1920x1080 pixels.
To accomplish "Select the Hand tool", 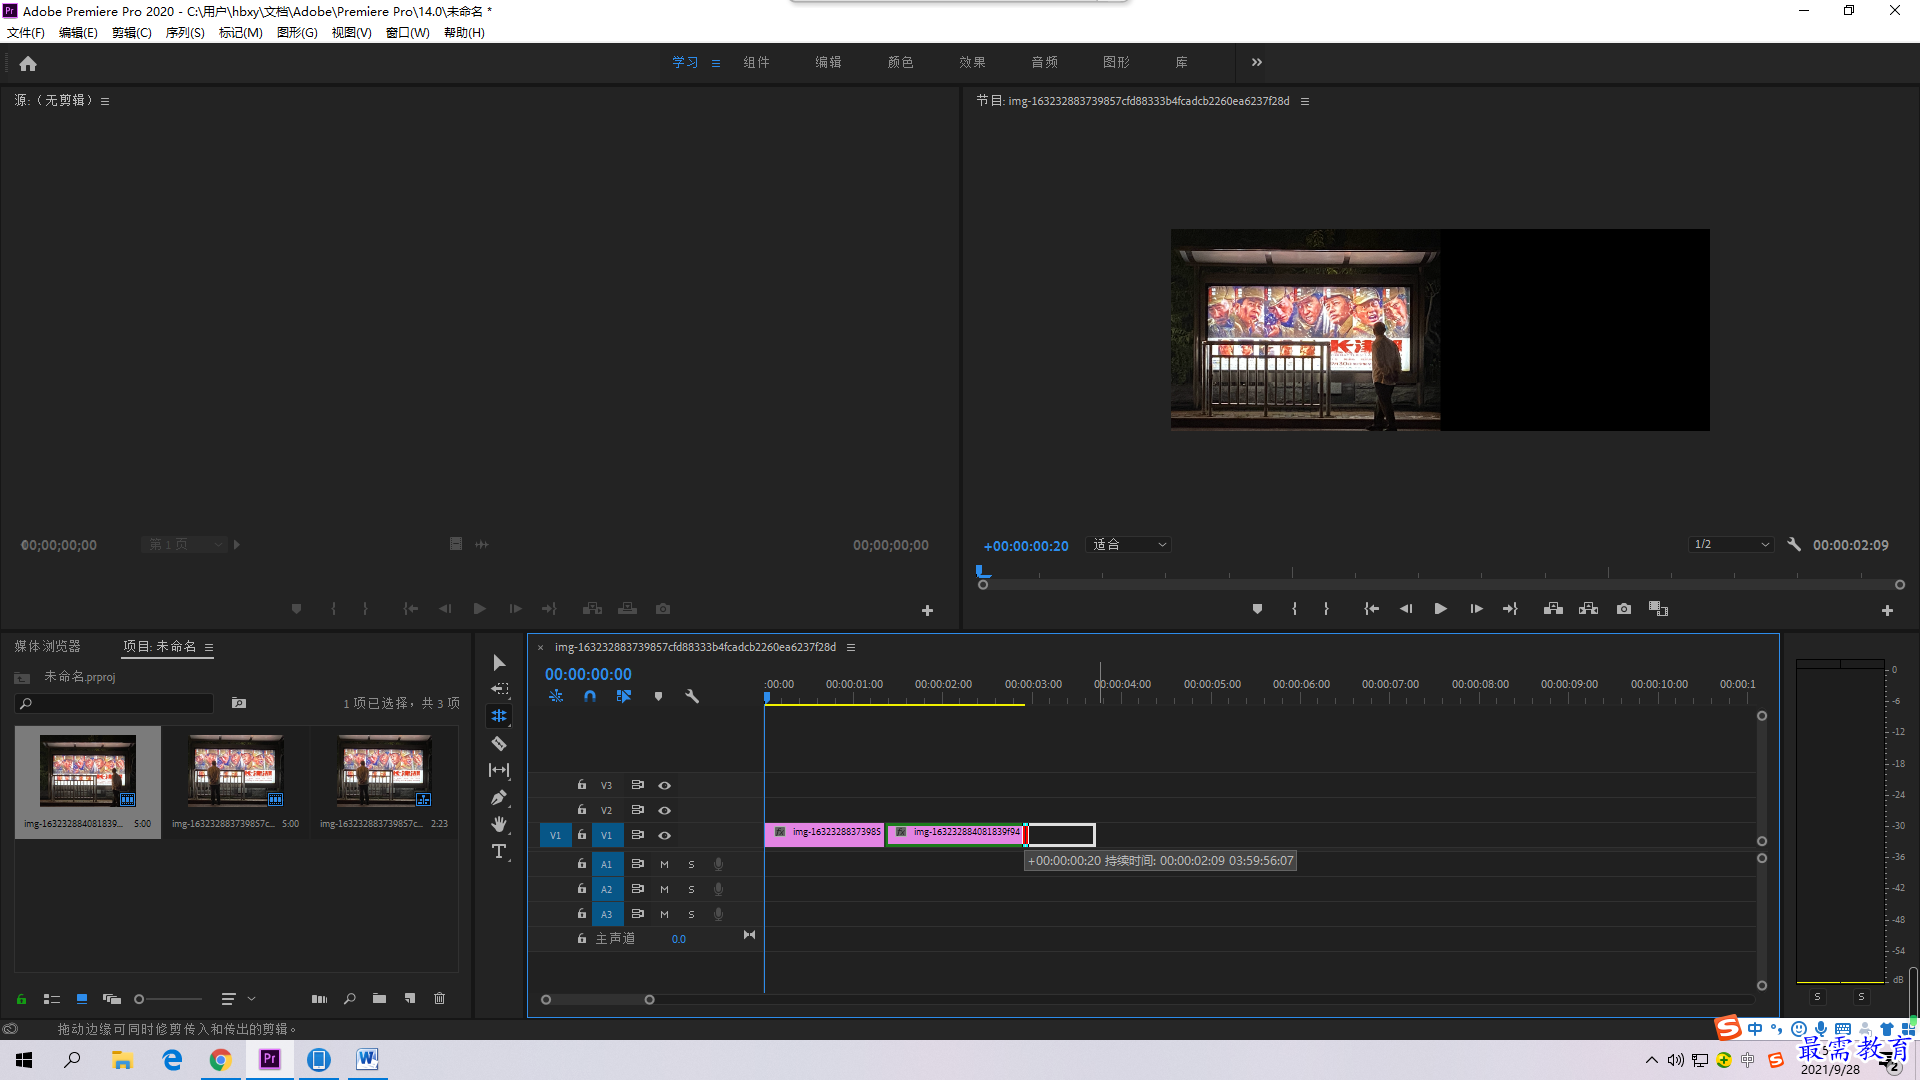I will pyautogui.click(x=499, y=824).
